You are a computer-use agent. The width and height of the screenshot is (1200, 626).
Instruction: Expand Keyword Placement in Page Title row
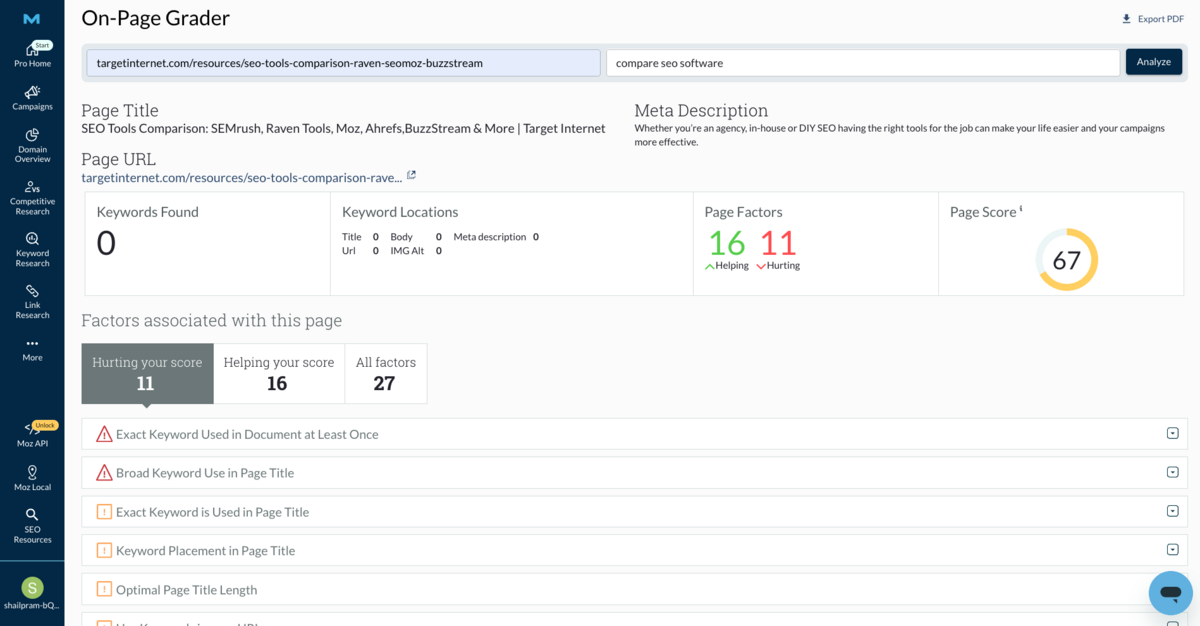coord(1173,549)
